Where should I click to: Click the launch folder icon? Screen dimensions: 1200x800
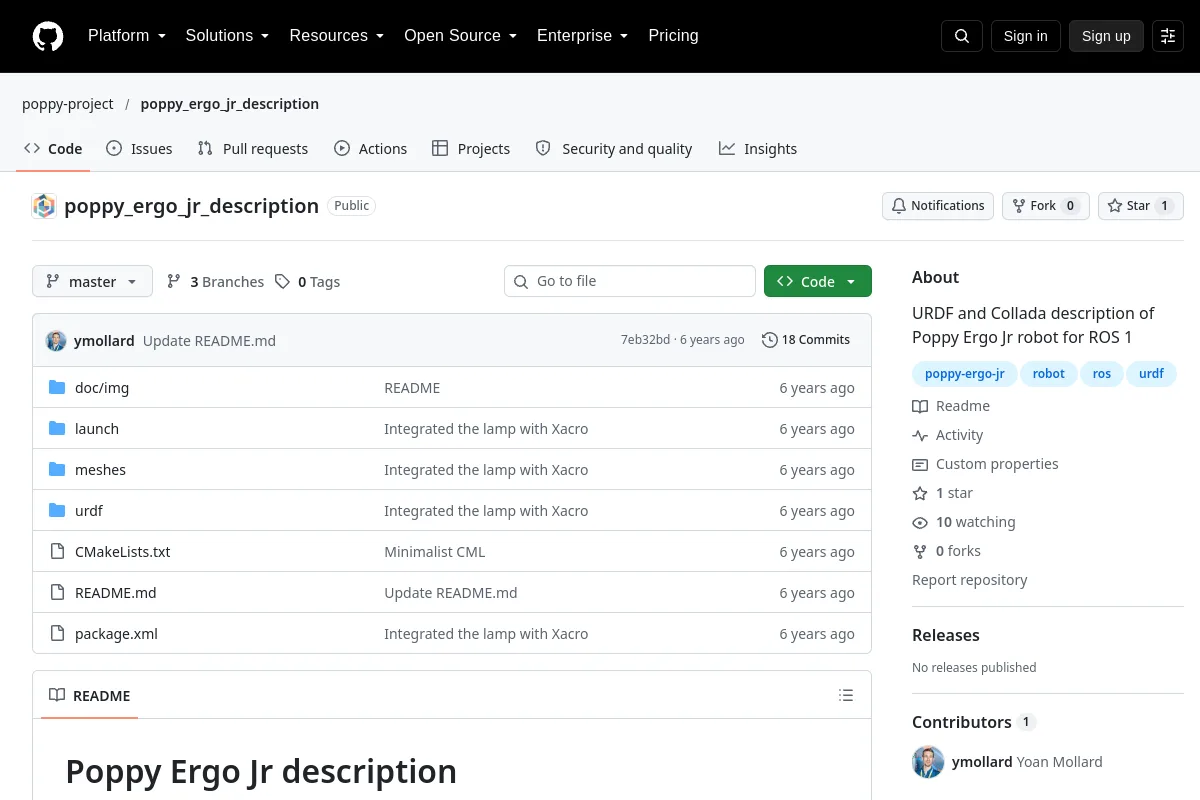[x=57, y=429]
